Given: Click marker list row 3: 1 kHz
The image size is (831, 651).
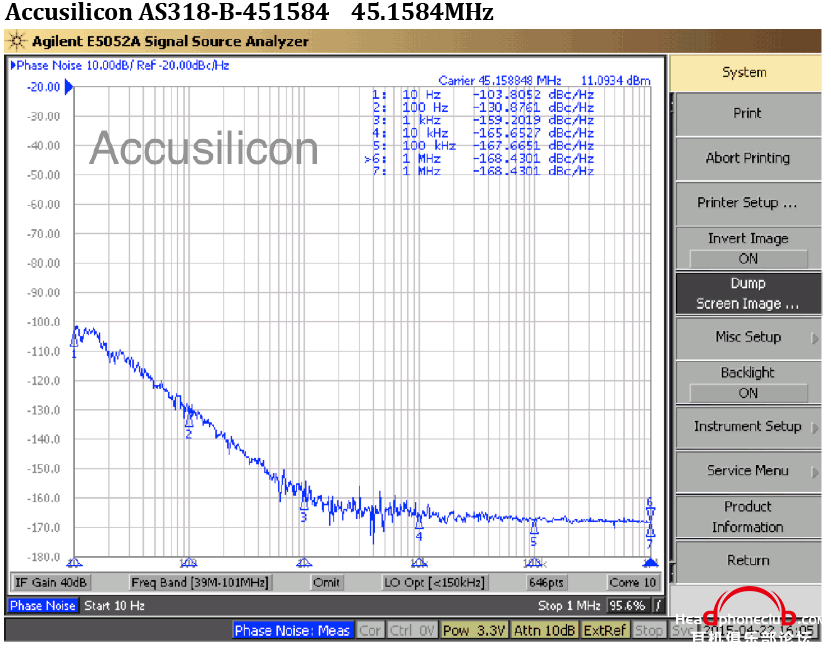Looking at the screenshot, I should point(482,120).
